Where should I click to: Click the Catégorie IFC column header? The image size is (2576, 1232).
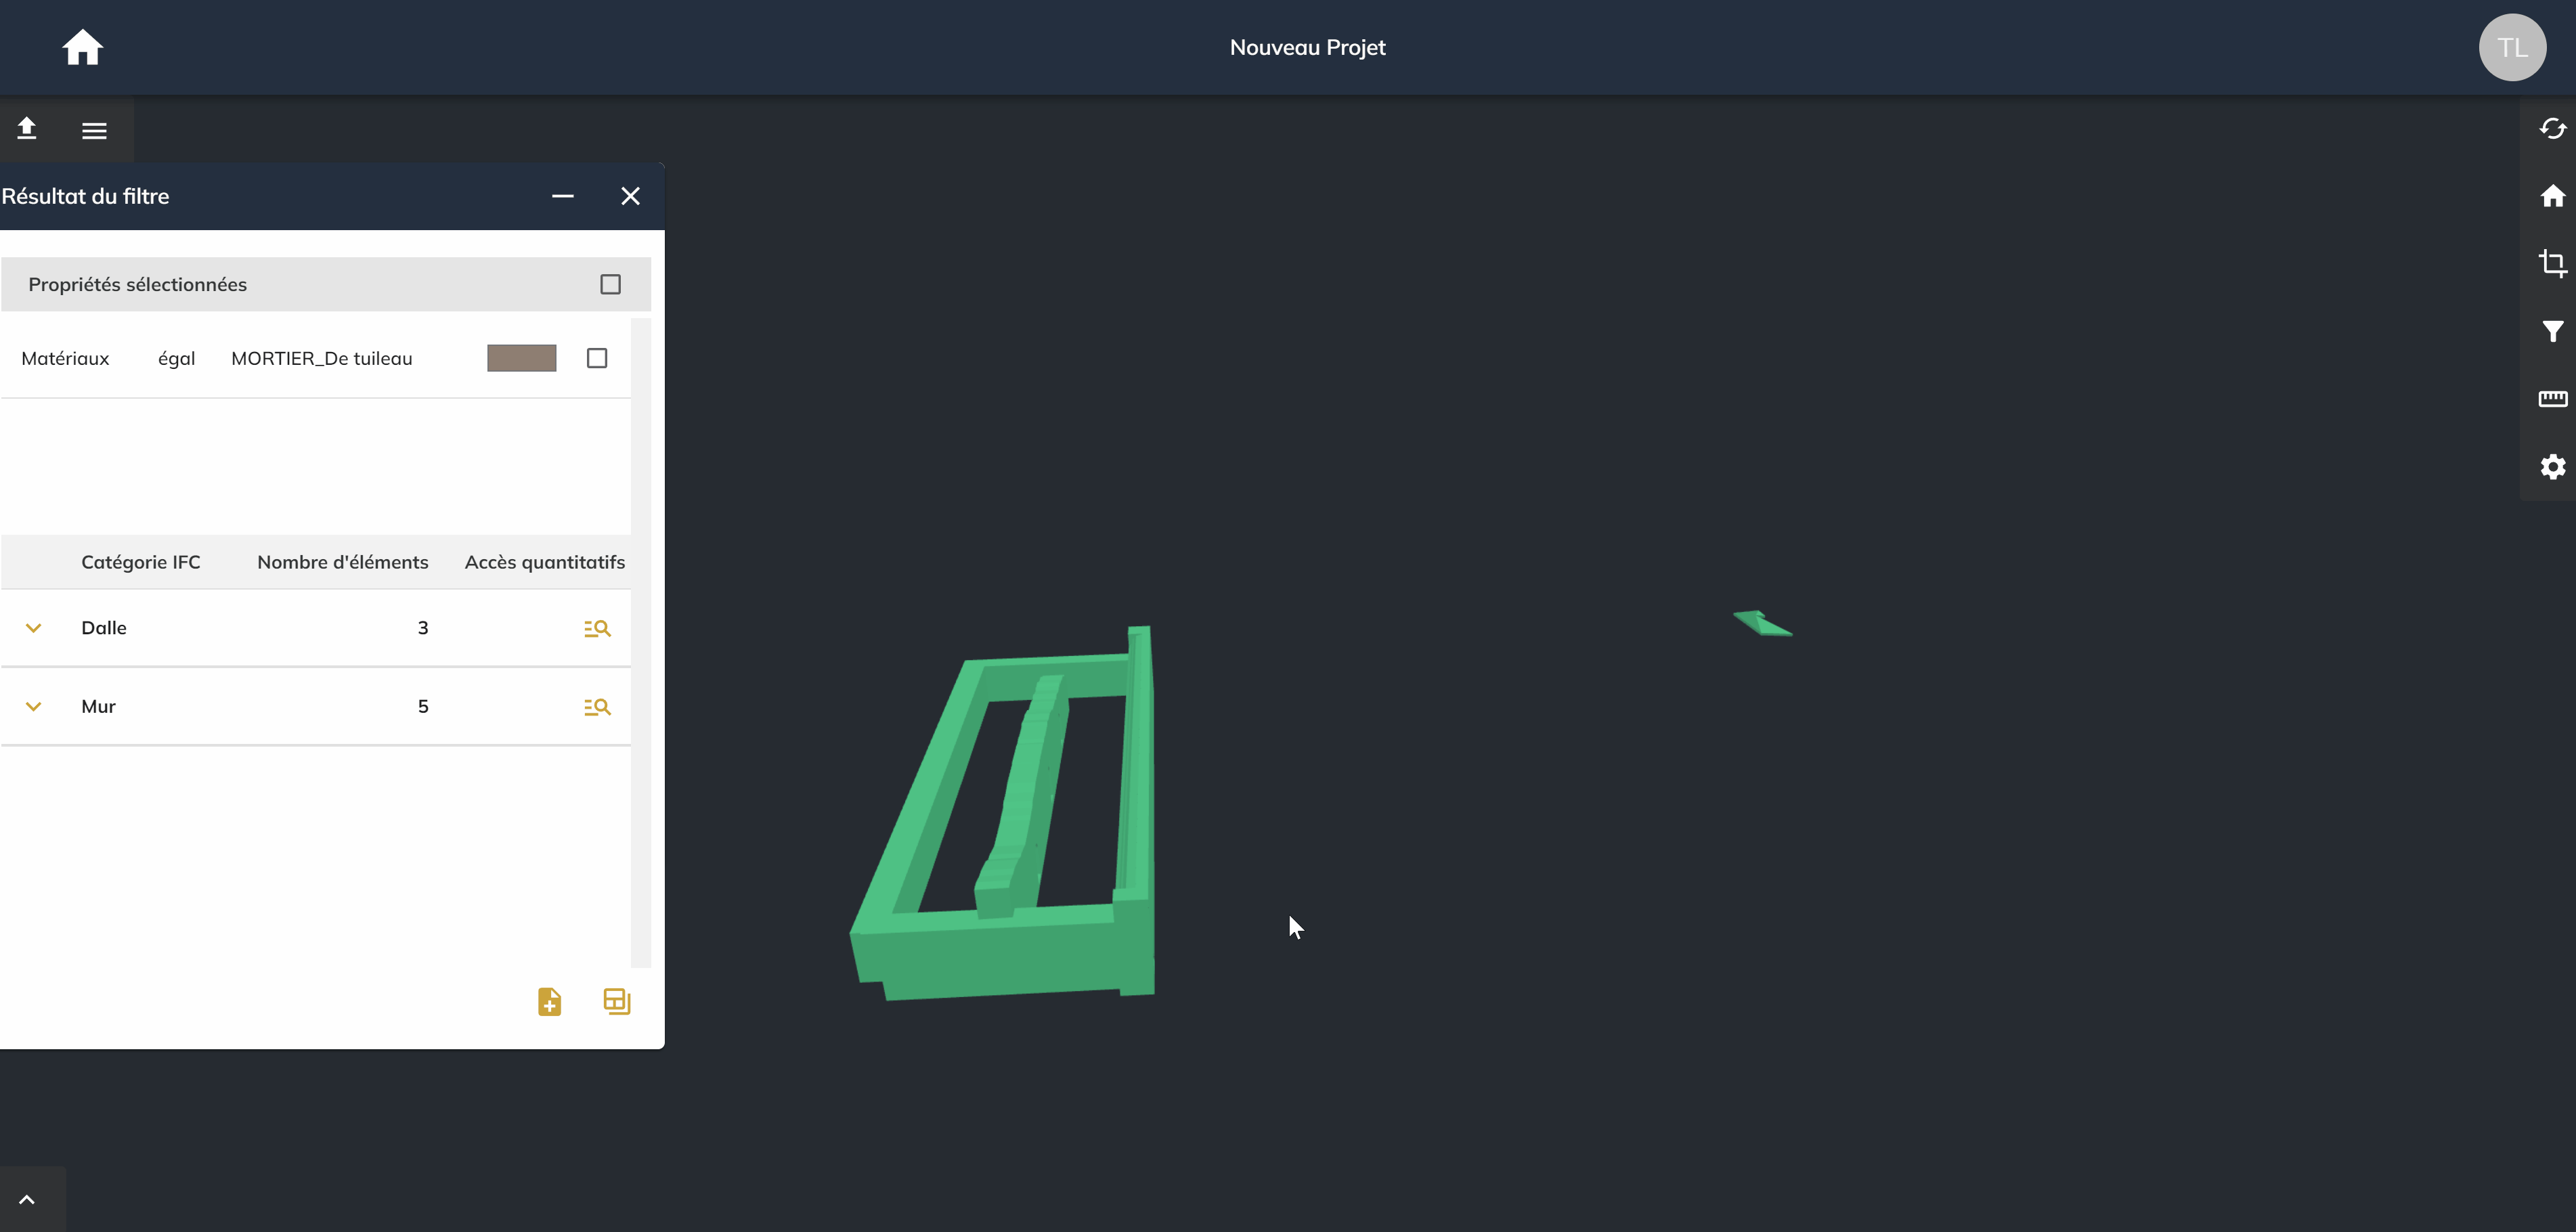[x=141, y=562]
